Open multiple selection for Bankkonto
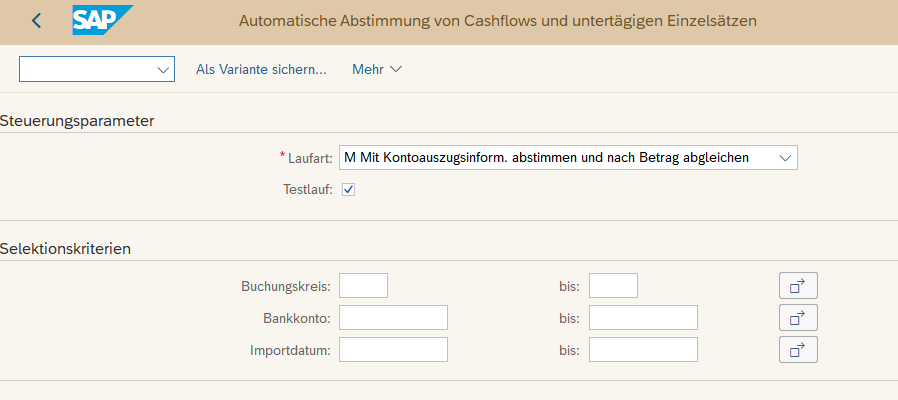 (x=798, y=318)
